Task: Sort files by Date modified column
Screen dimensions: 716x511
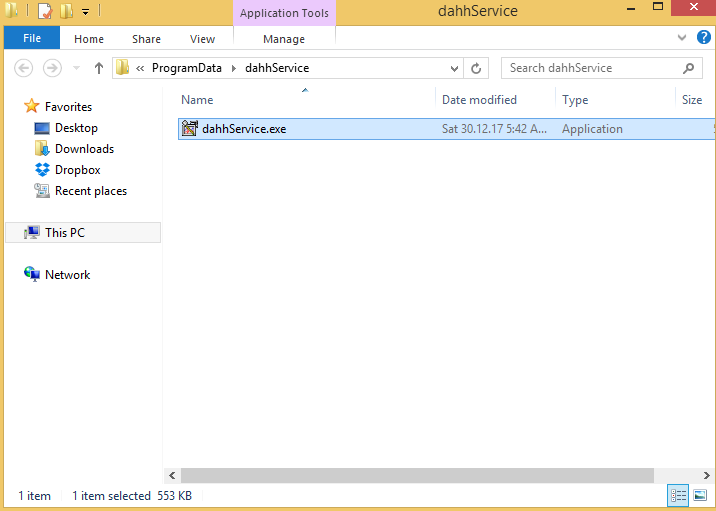Action: (x=480, y=100)
